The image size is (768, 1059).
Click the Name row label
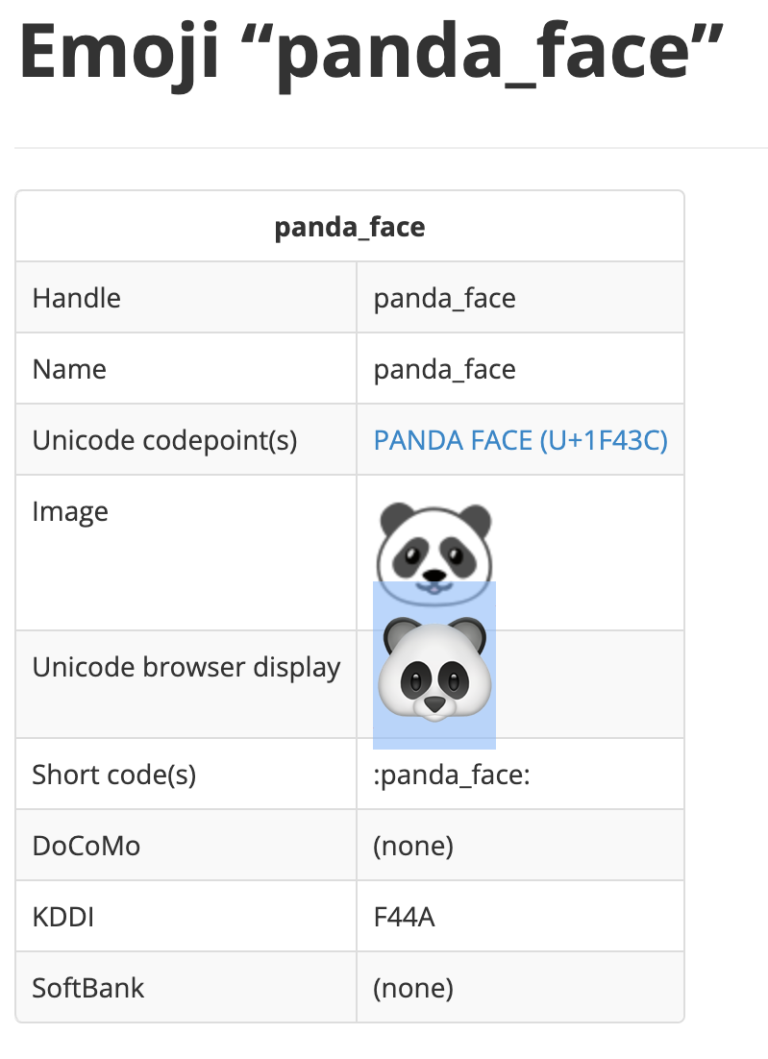click(x=69, y=369)
